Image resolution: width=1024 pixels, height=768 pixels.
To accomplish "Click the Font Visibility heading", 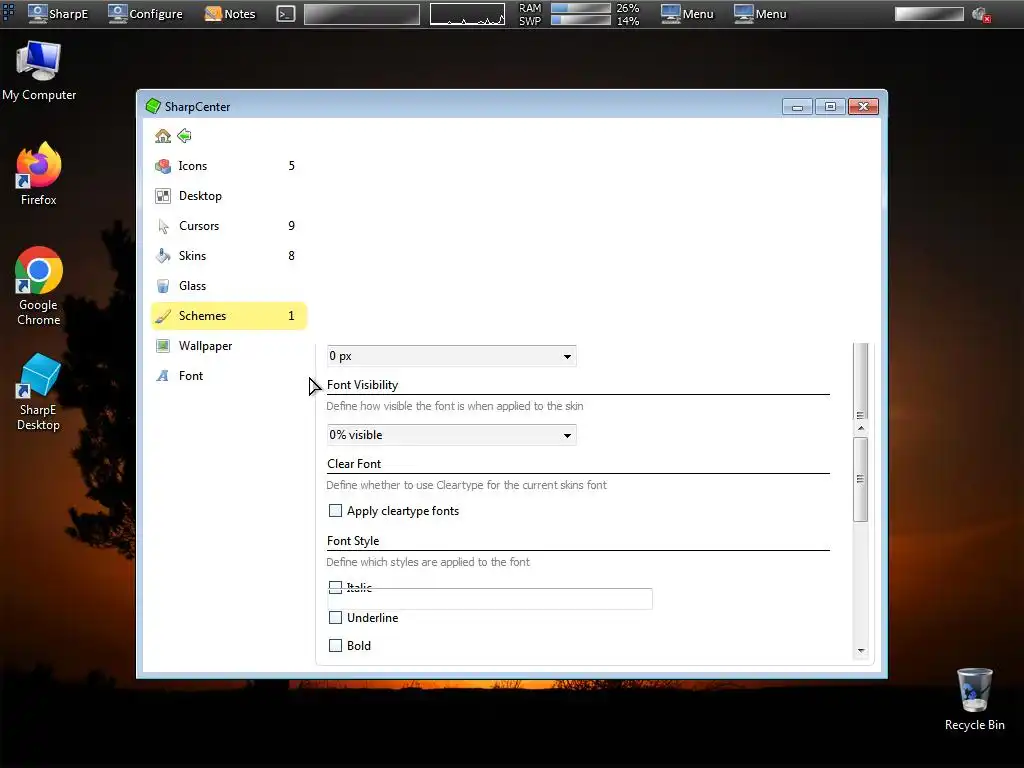I will 362,385.
